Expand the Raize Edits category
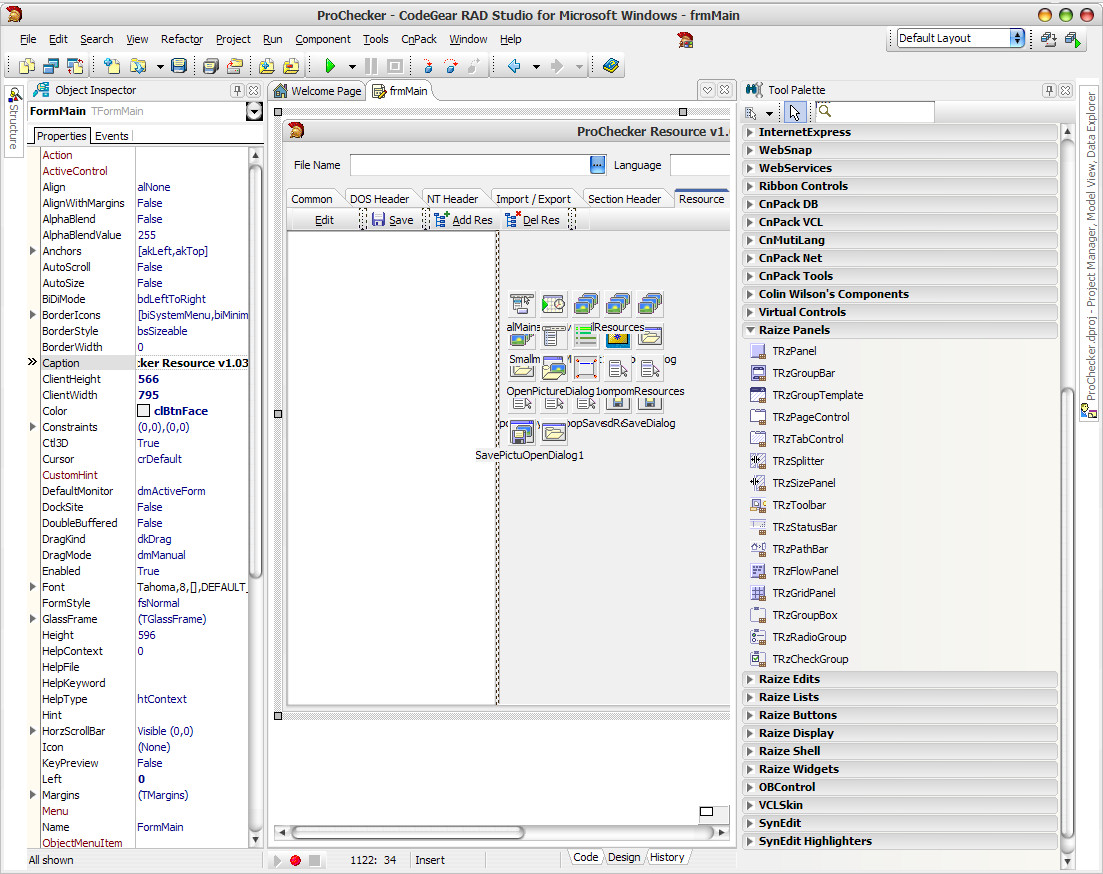 click(x=750, y=679)
